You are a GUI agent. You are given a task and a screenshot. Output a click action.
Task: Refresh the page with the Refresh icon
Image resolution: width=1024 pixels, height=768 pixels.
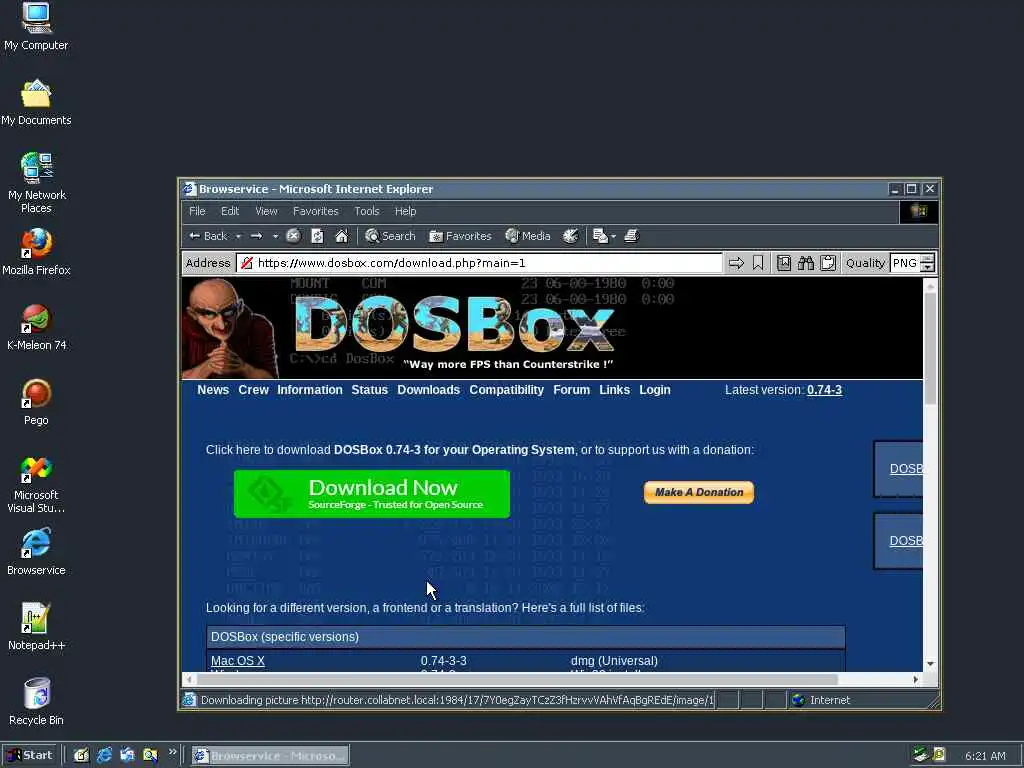pyautogui.click(x=317, y=236)
